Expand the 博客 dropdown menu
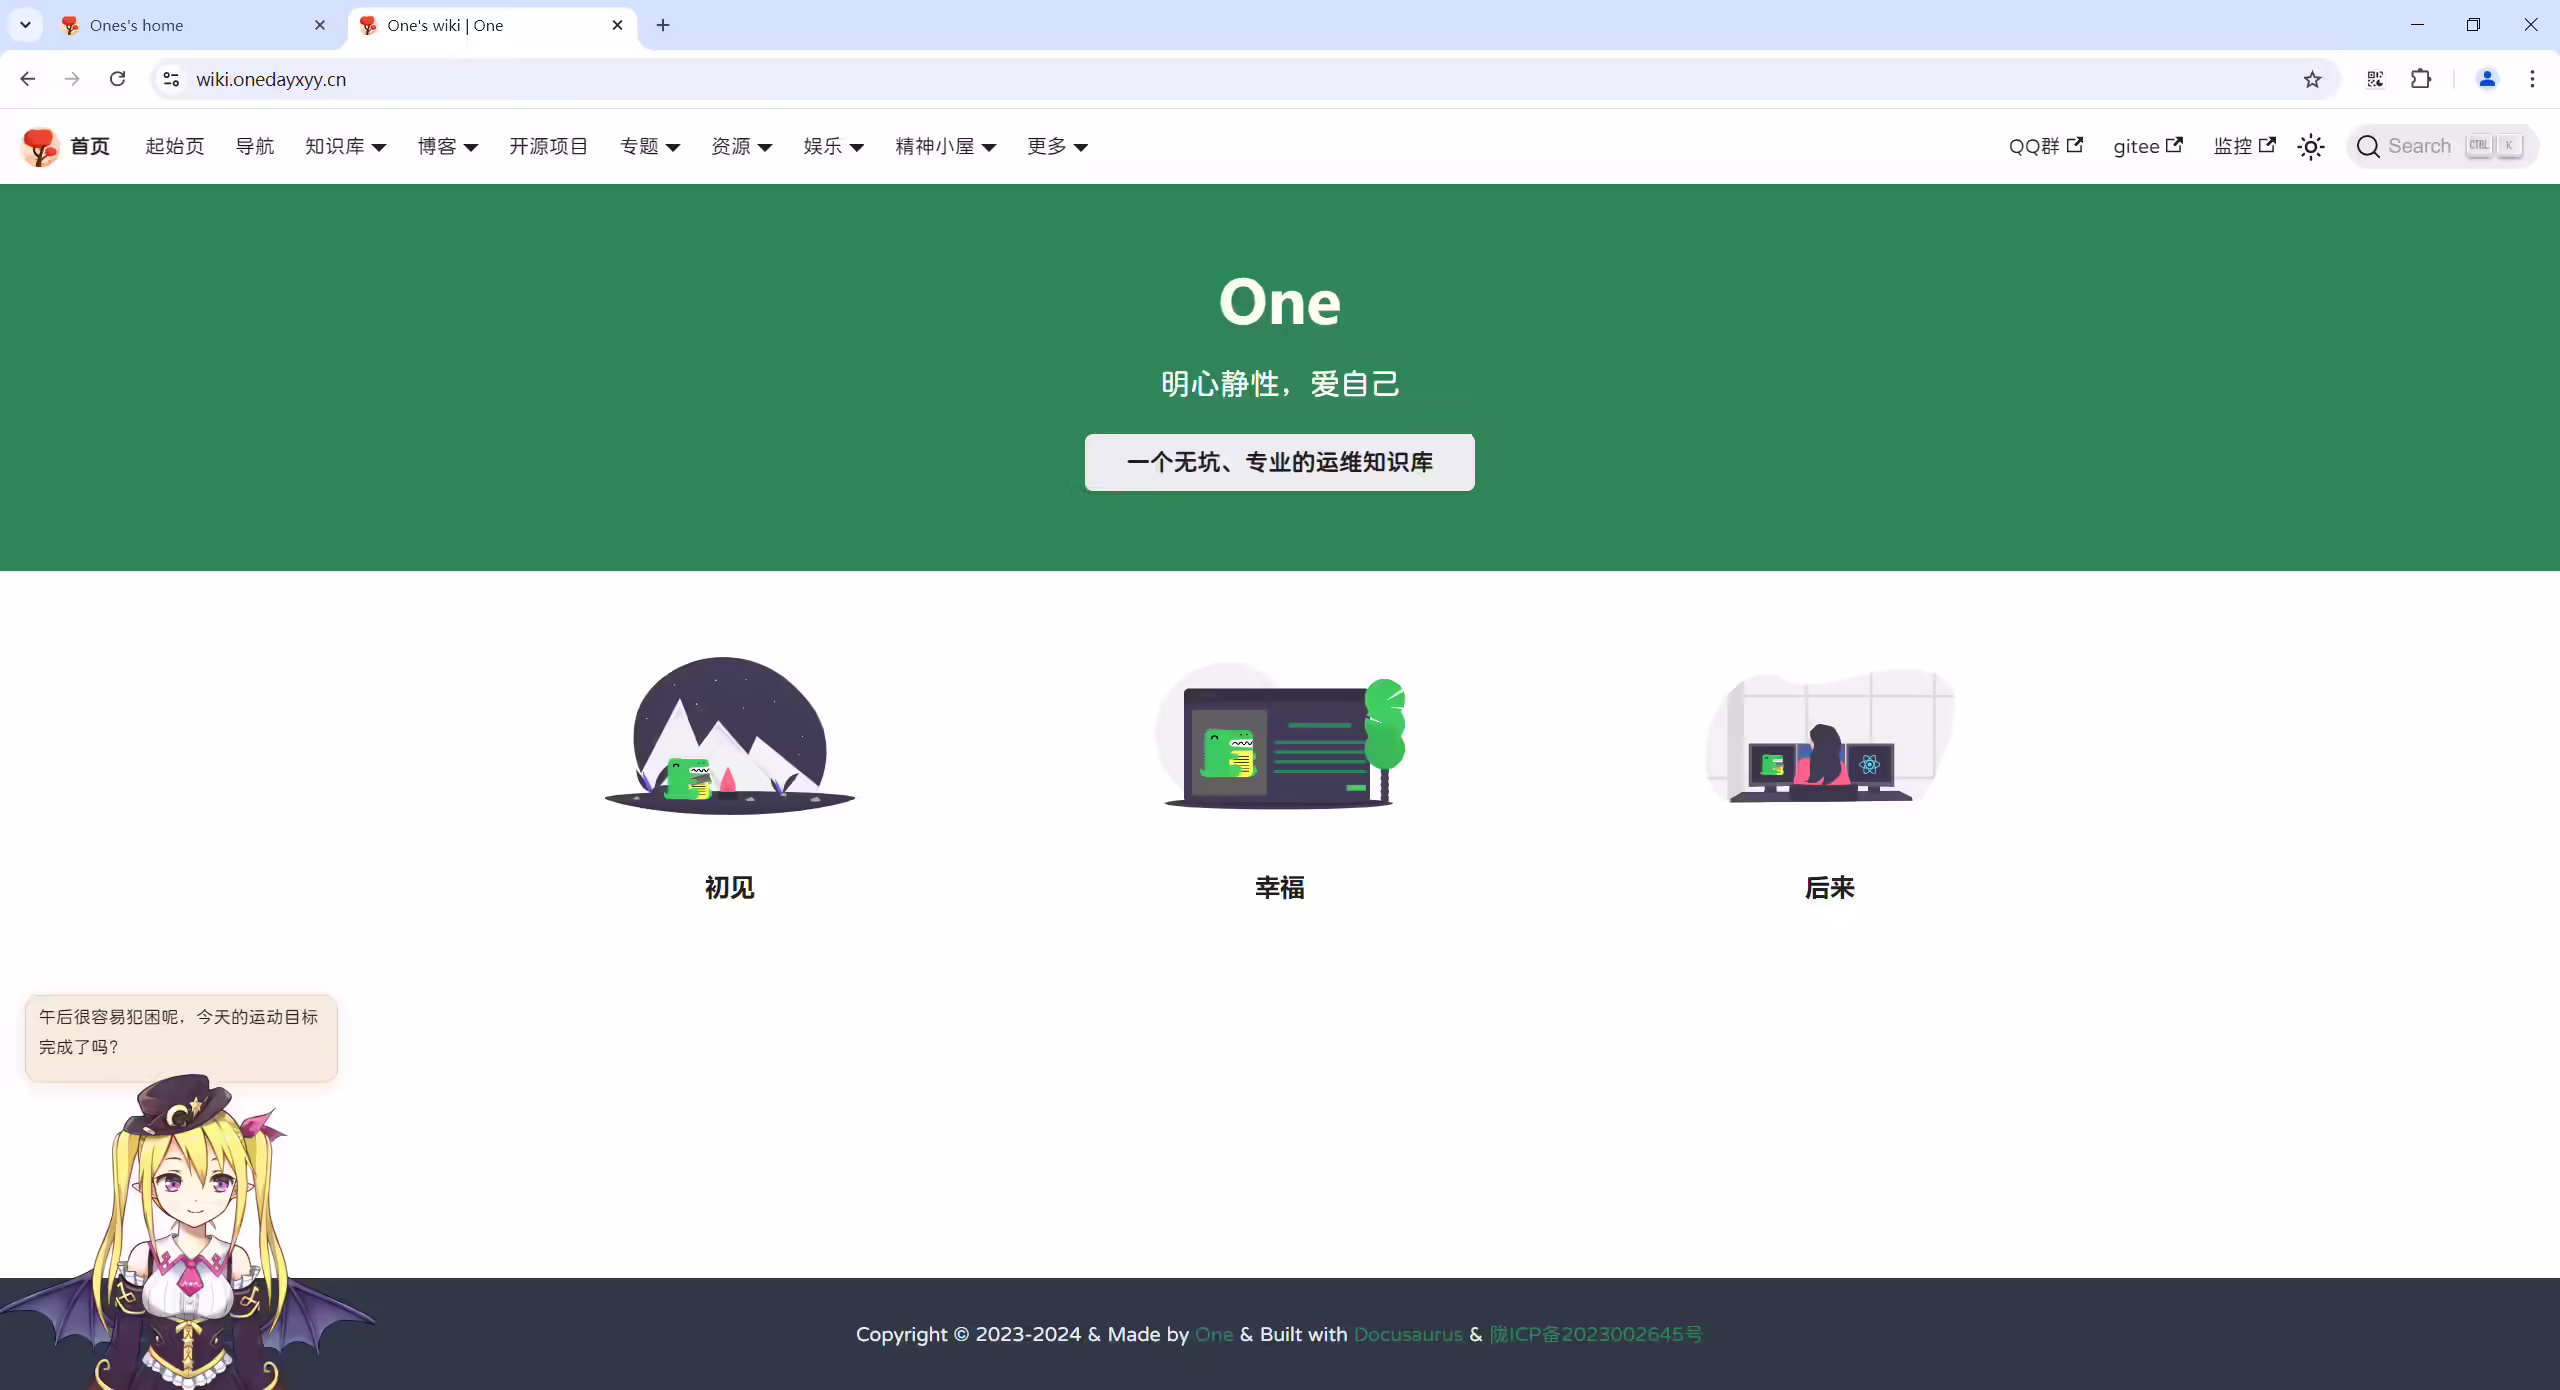 click(448, 147)
